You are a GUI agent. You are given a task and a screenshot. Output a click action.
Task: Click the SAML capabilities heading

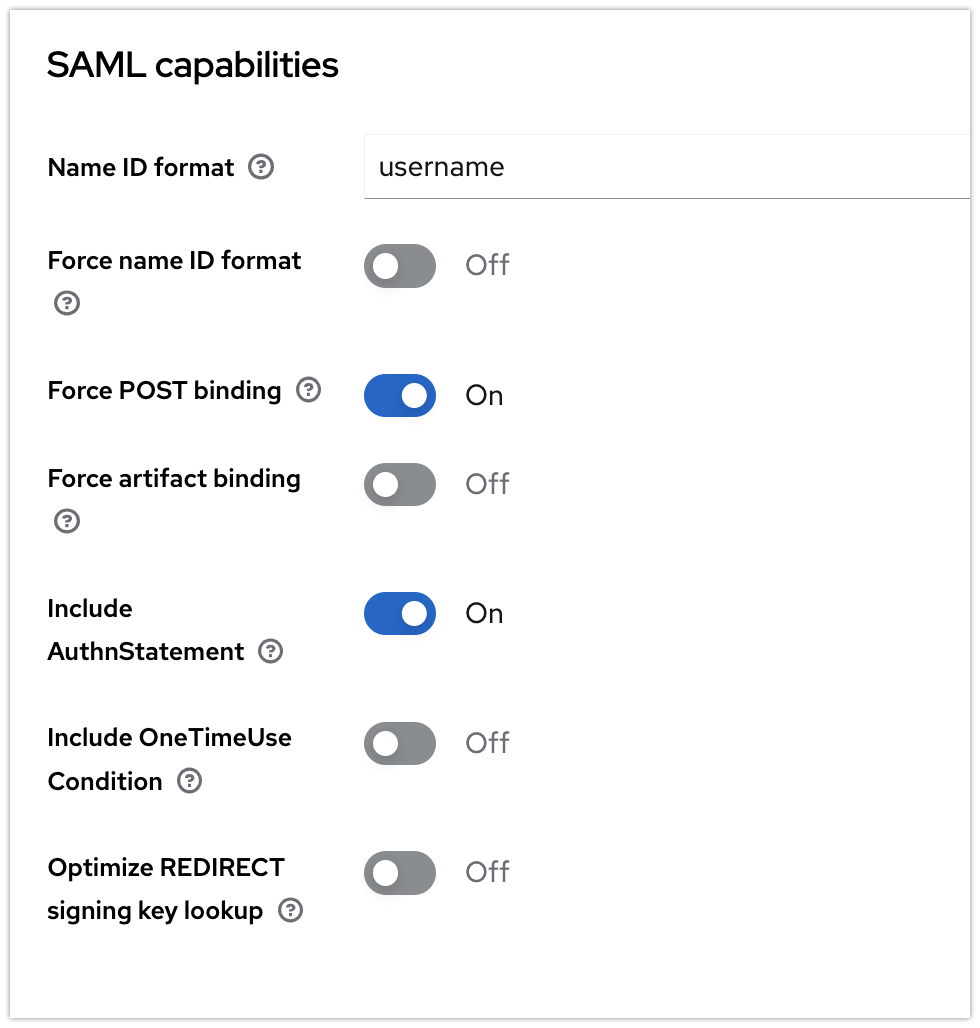point(192,65)
